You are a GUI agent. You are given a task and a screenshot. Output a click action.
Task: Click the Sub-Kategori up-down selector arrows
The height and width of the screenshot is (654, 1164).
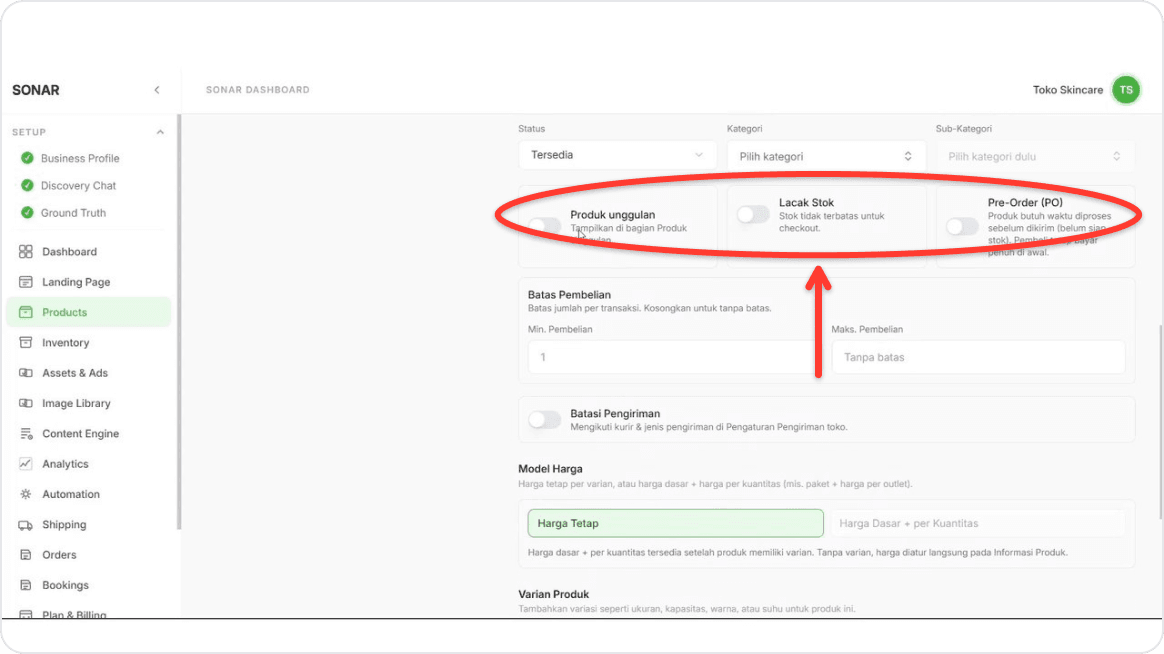1116,156
